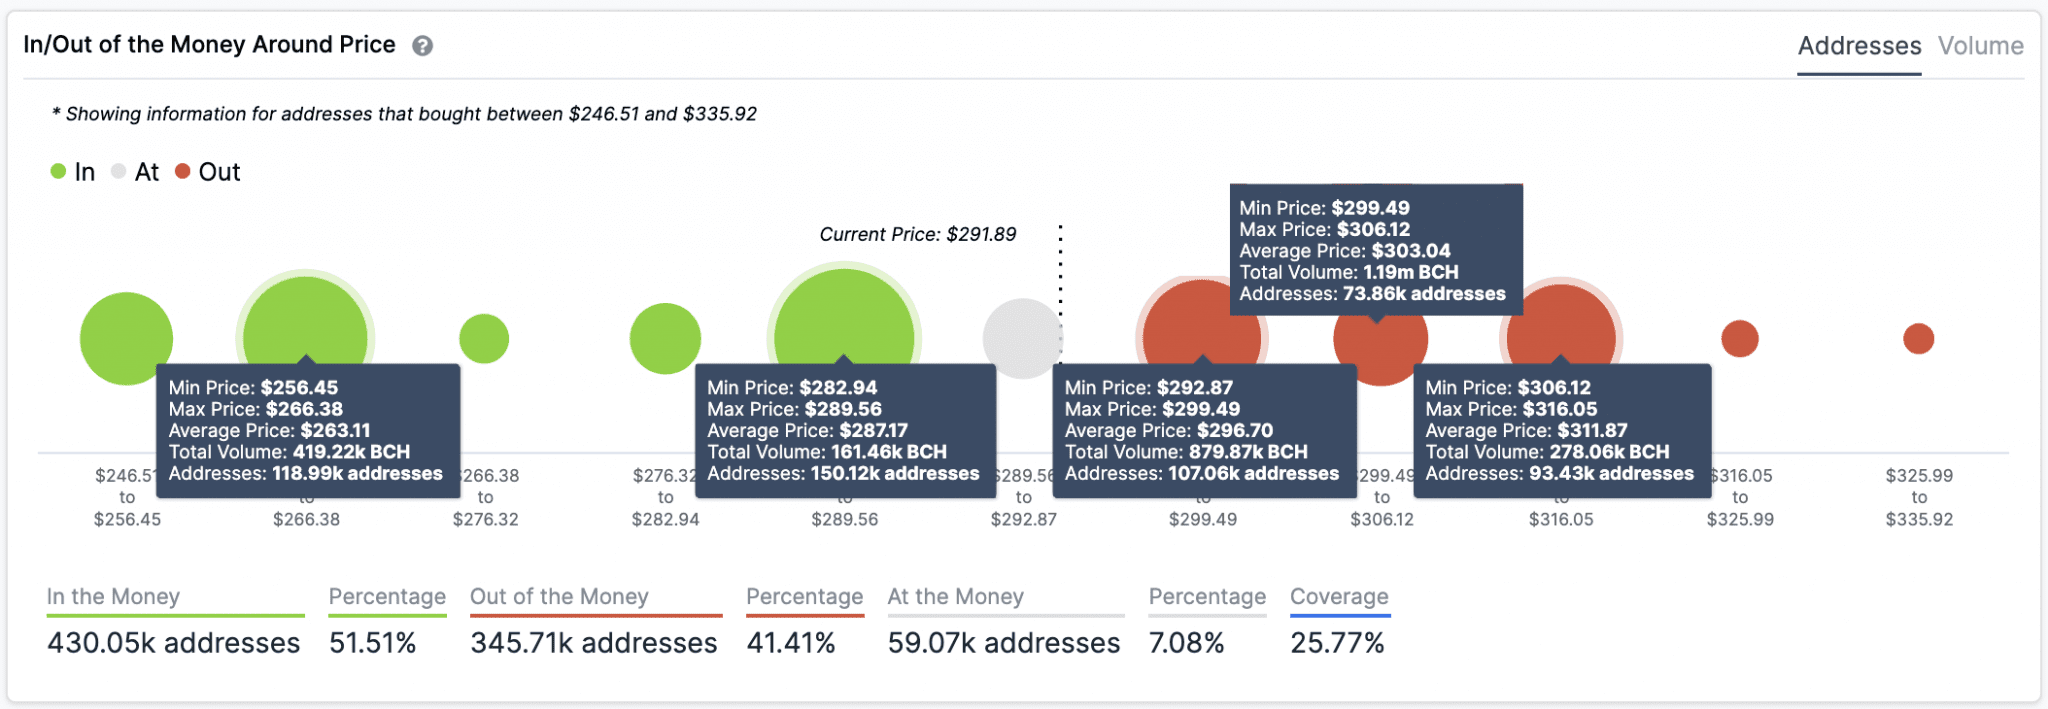Toggle the green In legend item
This screenshot has width=2048, height=709.
pyautogui.click(x=73, y=172)
